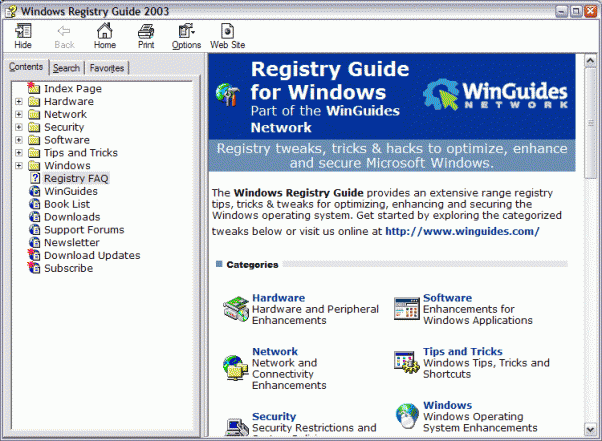Open the Software category link

point(447,298)
